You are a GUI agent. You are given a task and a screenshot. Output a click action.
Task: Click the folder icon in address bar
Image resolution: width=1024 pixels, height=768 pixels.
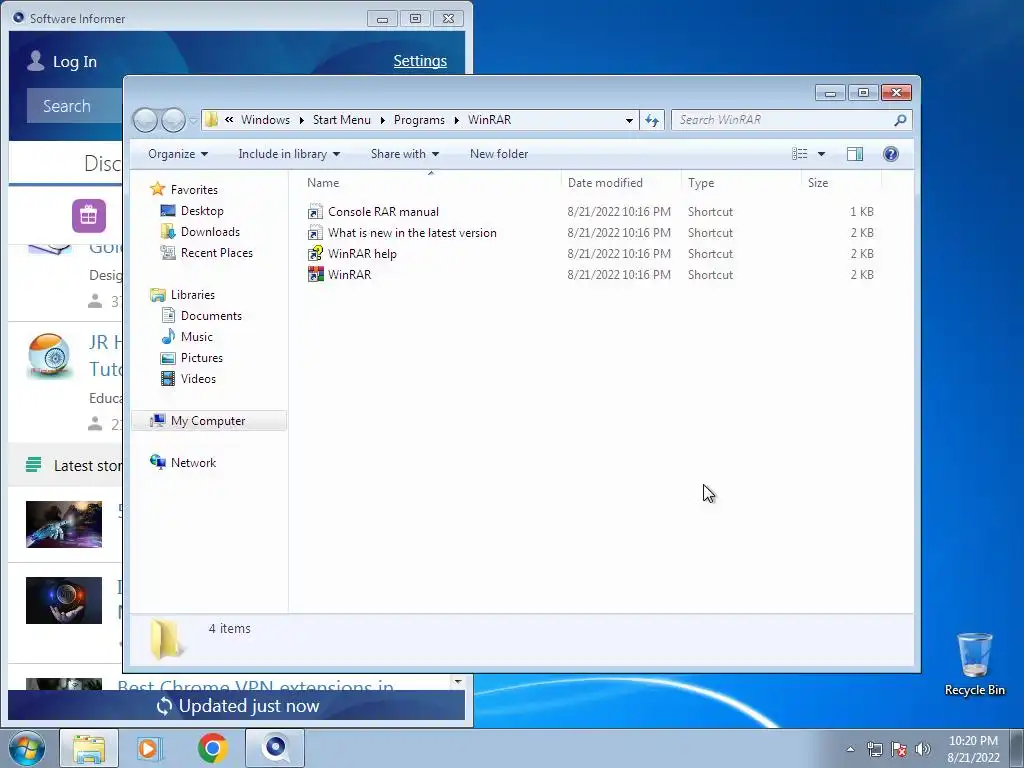[211, 120]
